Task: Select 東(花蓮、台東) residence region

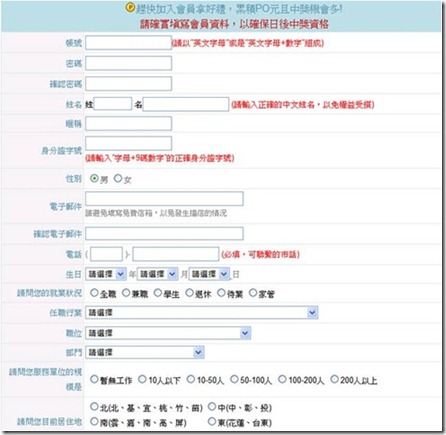Action: [x=212, y=421]
